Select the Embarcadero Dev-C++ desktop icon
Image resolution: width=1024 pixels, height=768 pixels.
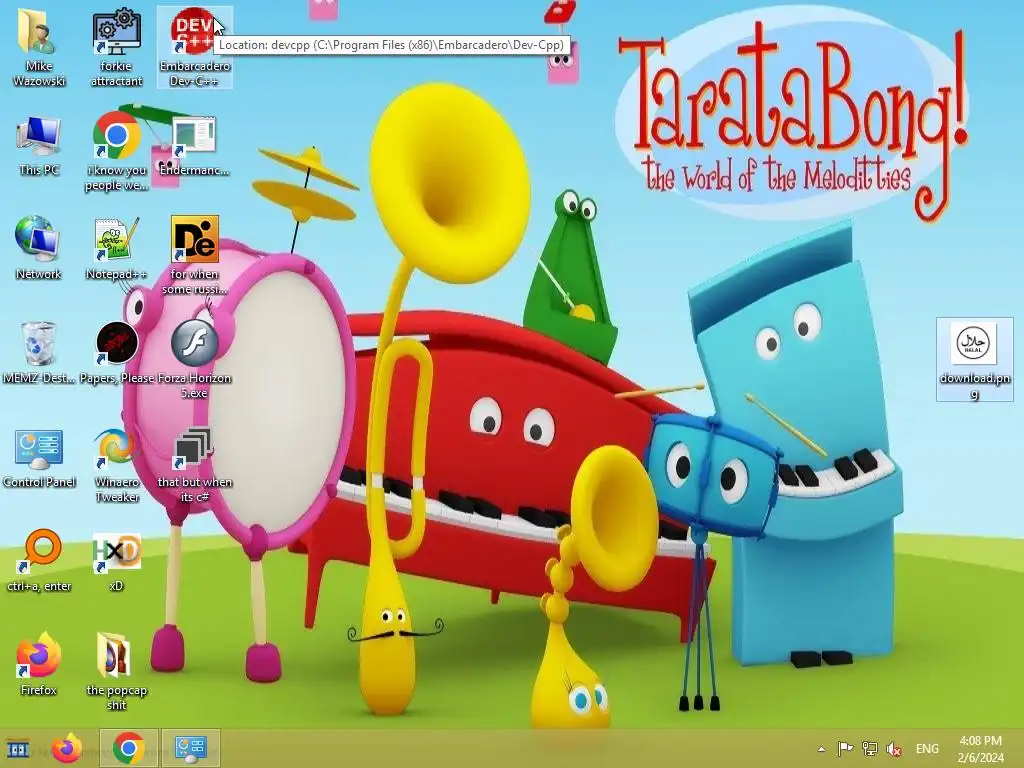coord(195,47)
